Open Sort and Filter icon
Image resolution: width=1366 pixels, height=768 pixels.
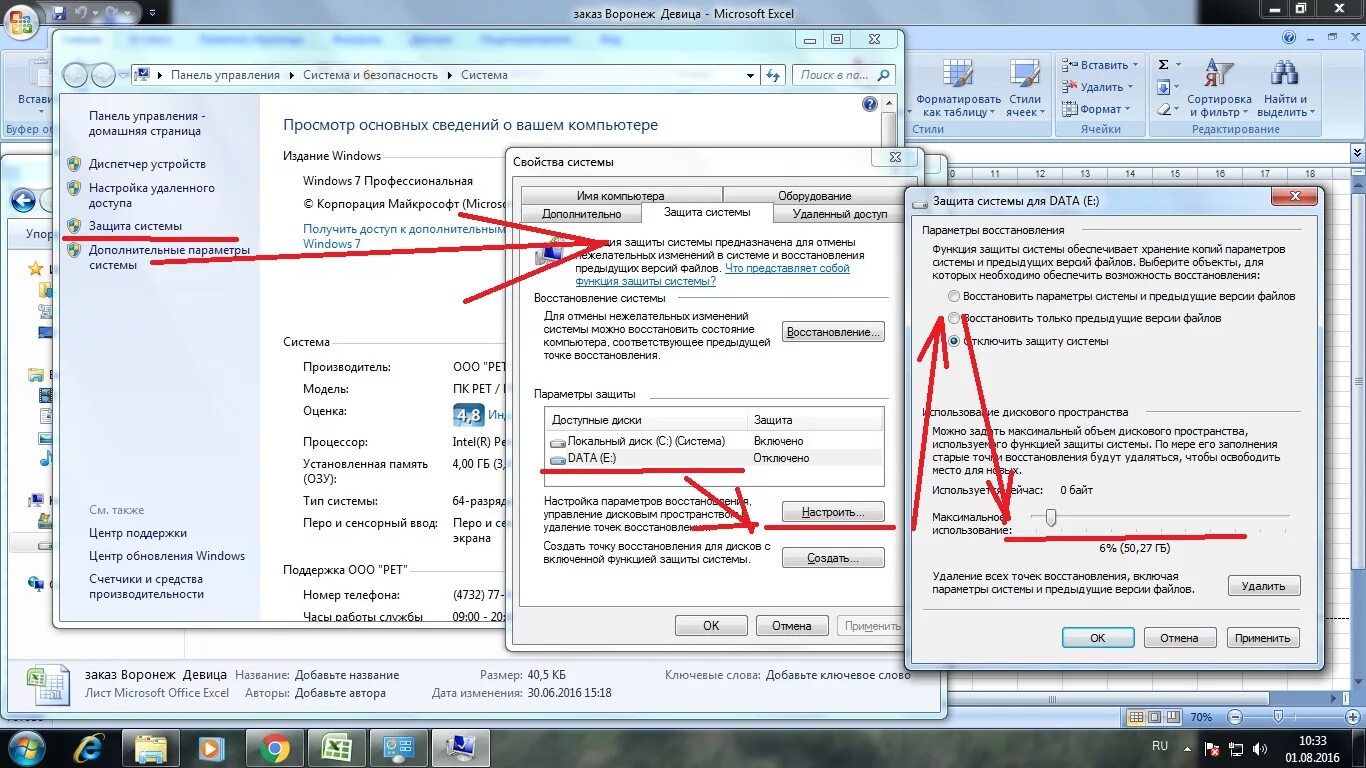tap(1218, 74)
